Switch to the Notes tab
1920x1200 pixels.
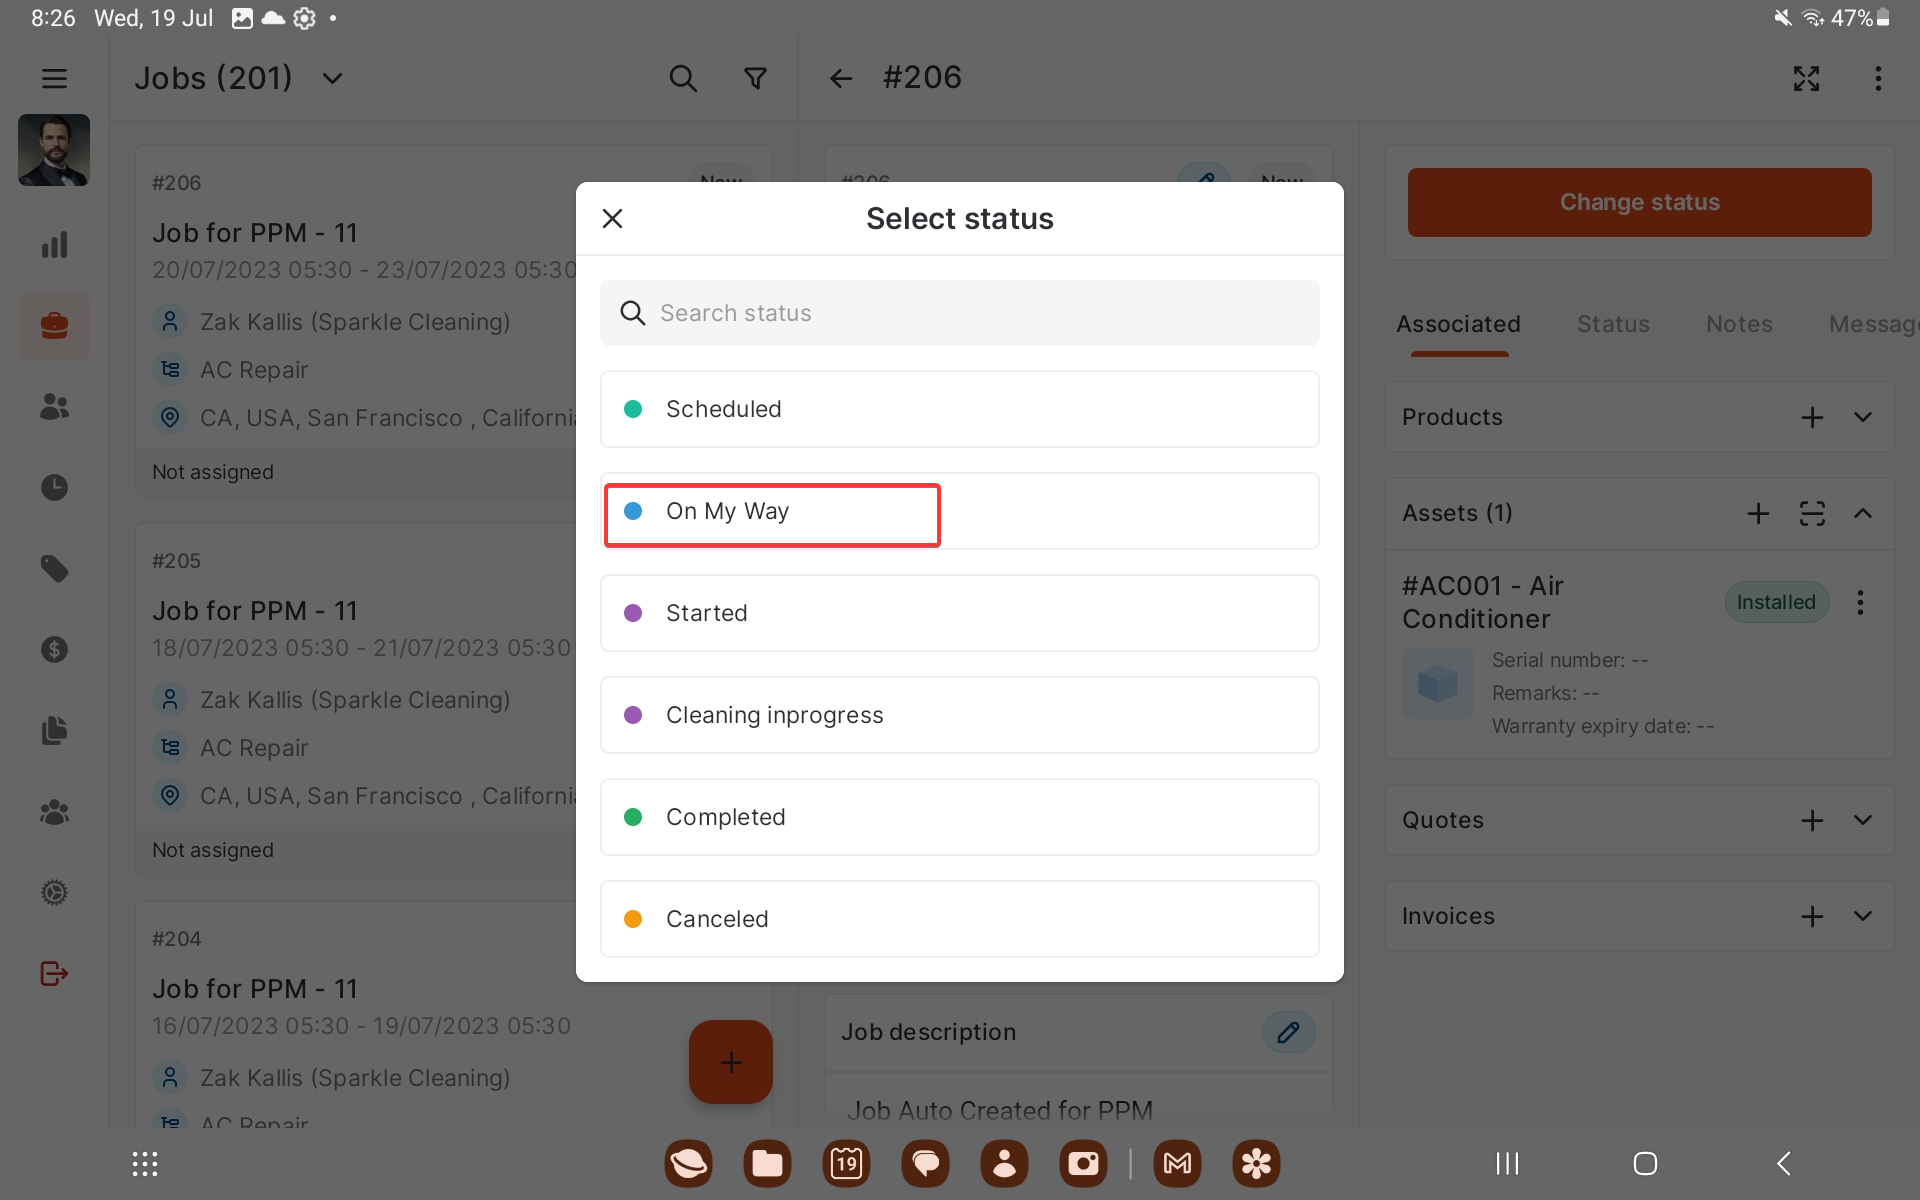[x=1739, y=324]
